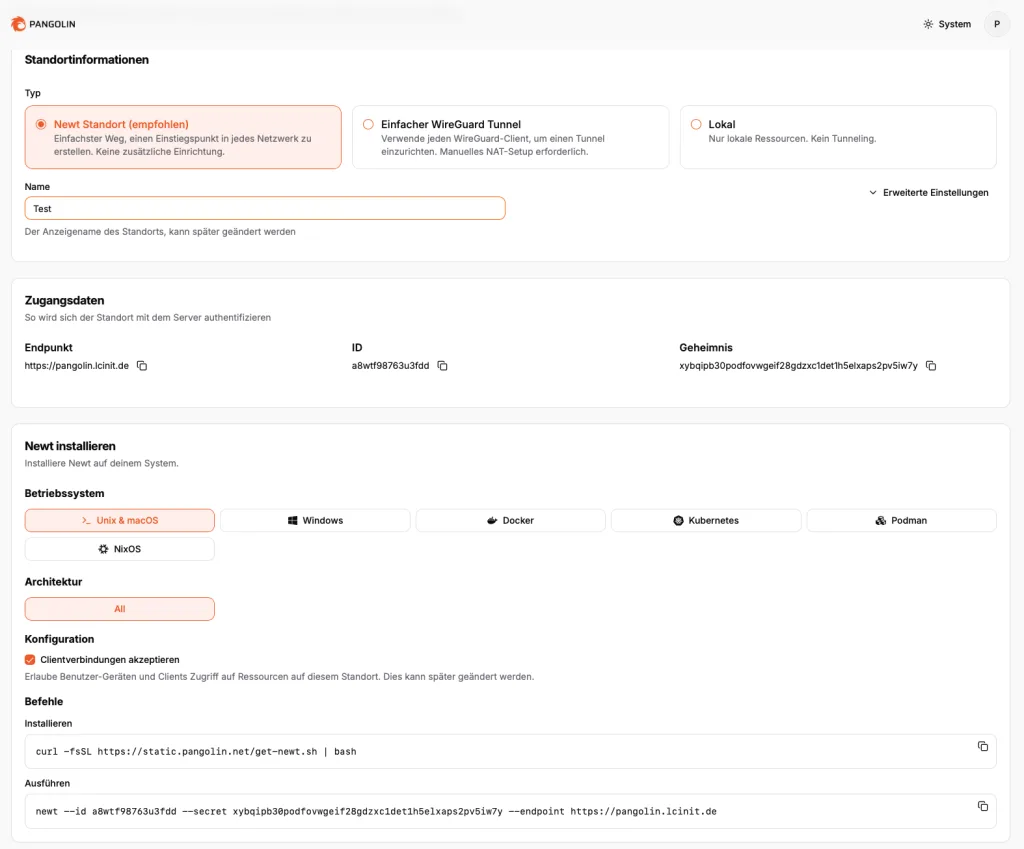1024x849 pixels.
Task: Copy the Geheimnis secret value
Action: (x=930, y=366)
